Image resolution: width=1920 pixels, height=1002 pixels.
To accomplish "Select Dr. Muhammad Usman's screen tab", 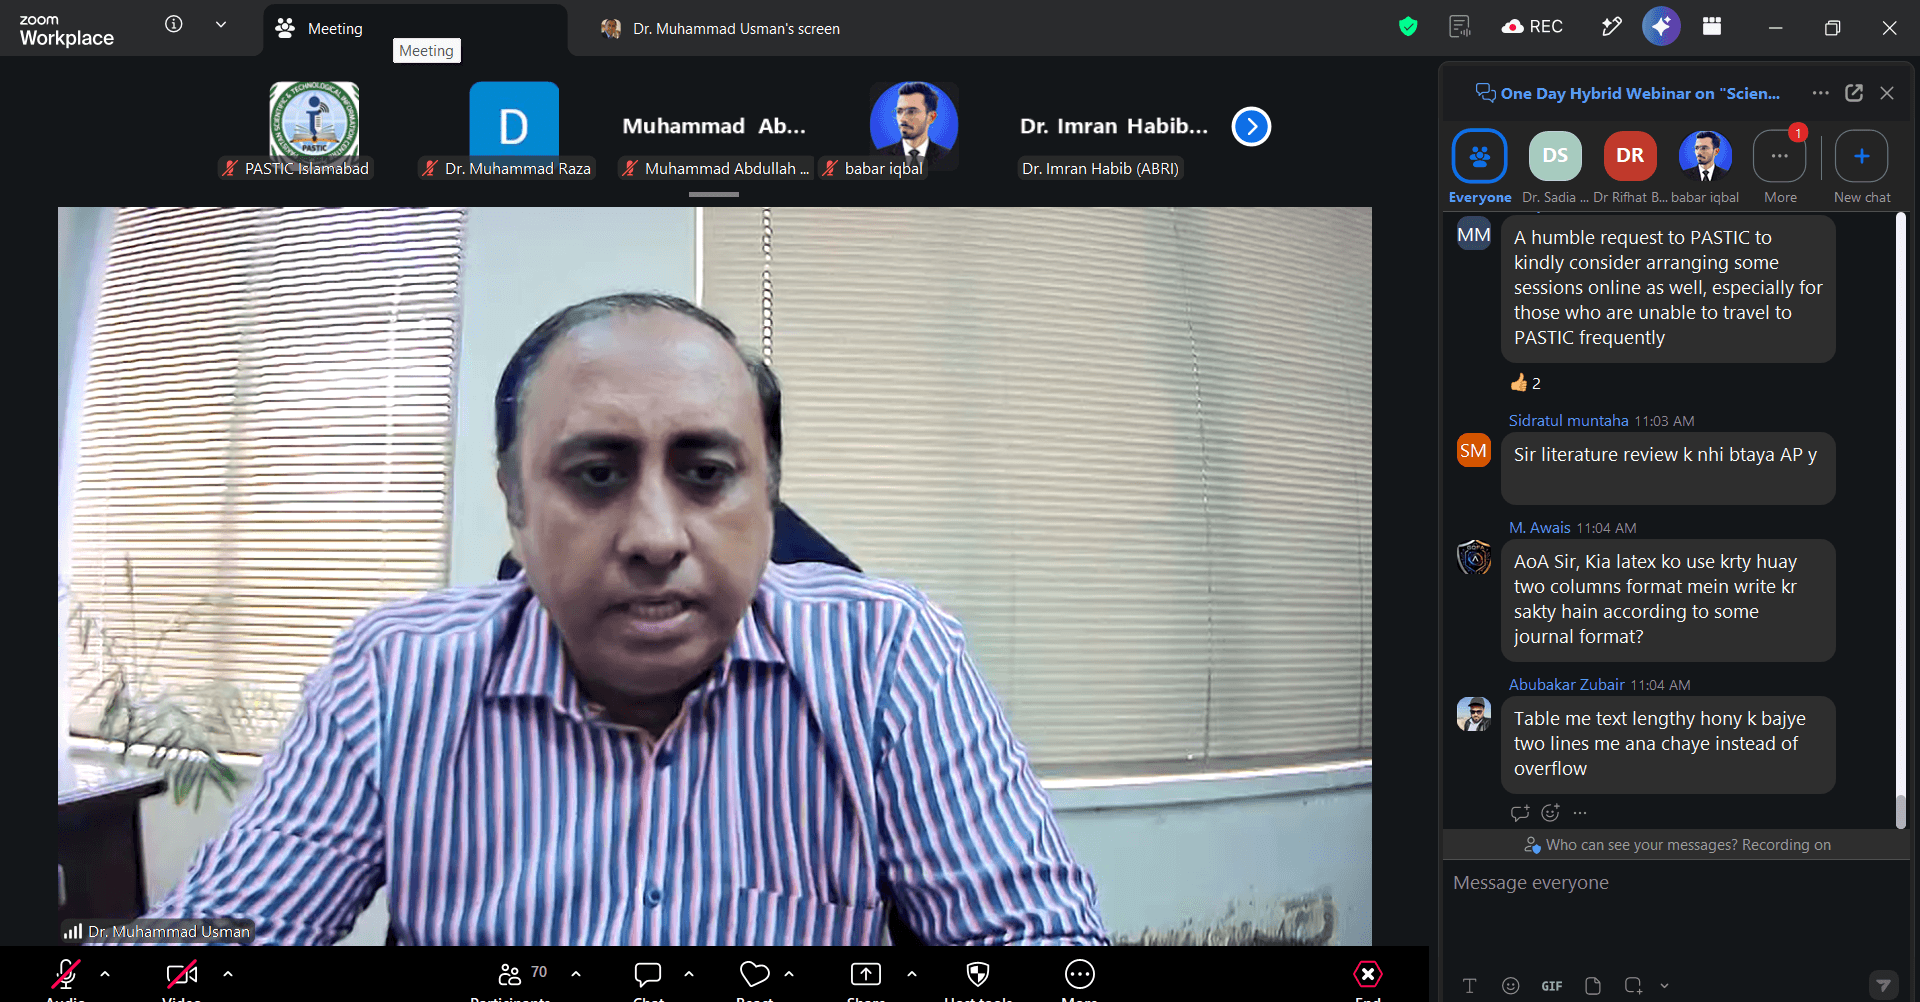I will [720, 29].
